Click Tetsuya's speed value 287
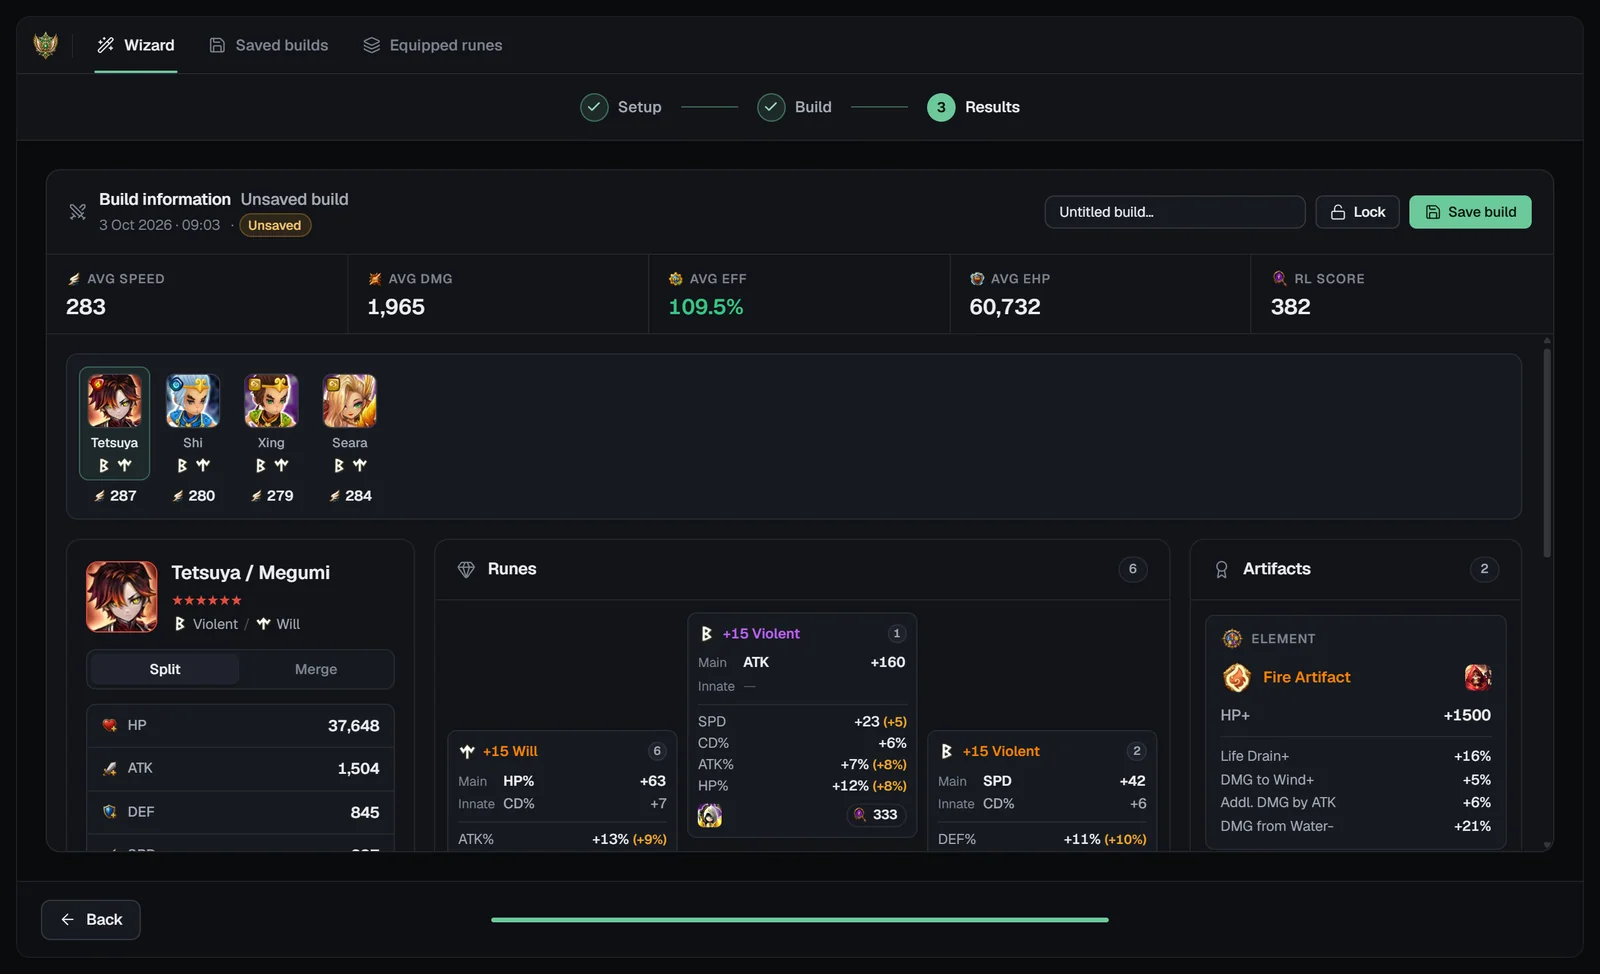The width and height of the screenshot is (1600, 974). pos(124,496)
